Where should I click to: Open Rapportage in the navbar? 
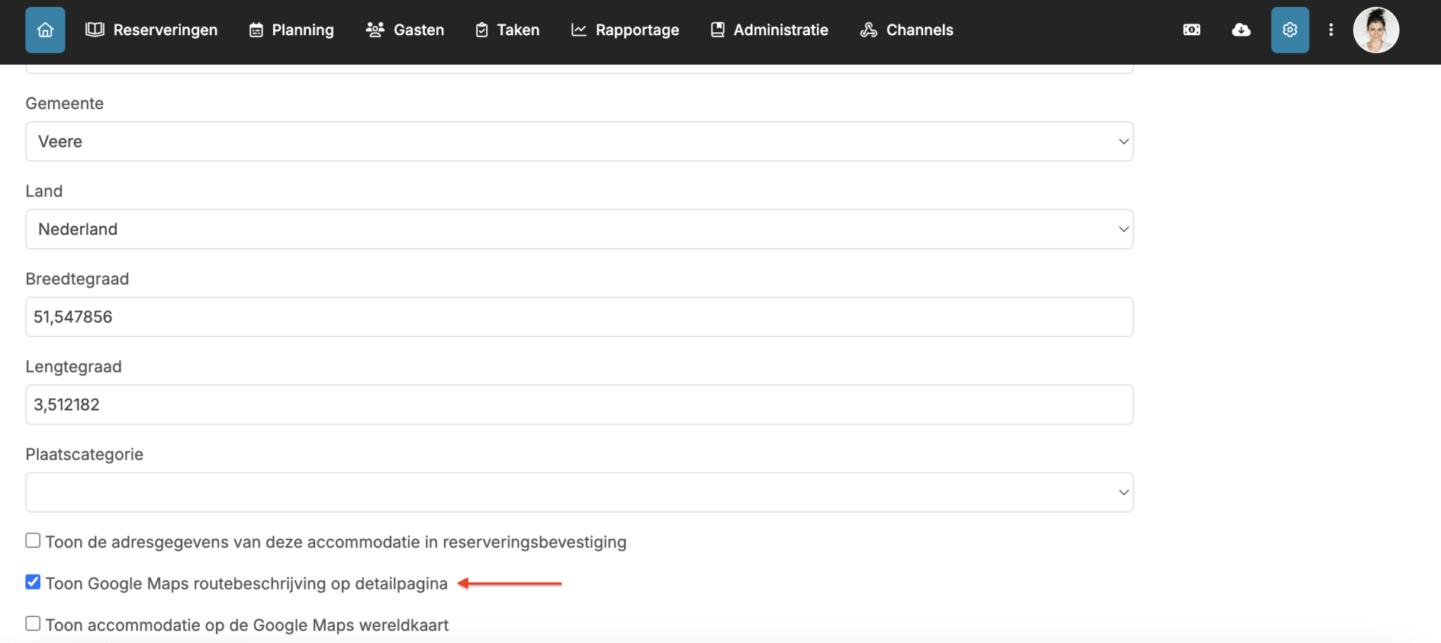tap(625, 30)
